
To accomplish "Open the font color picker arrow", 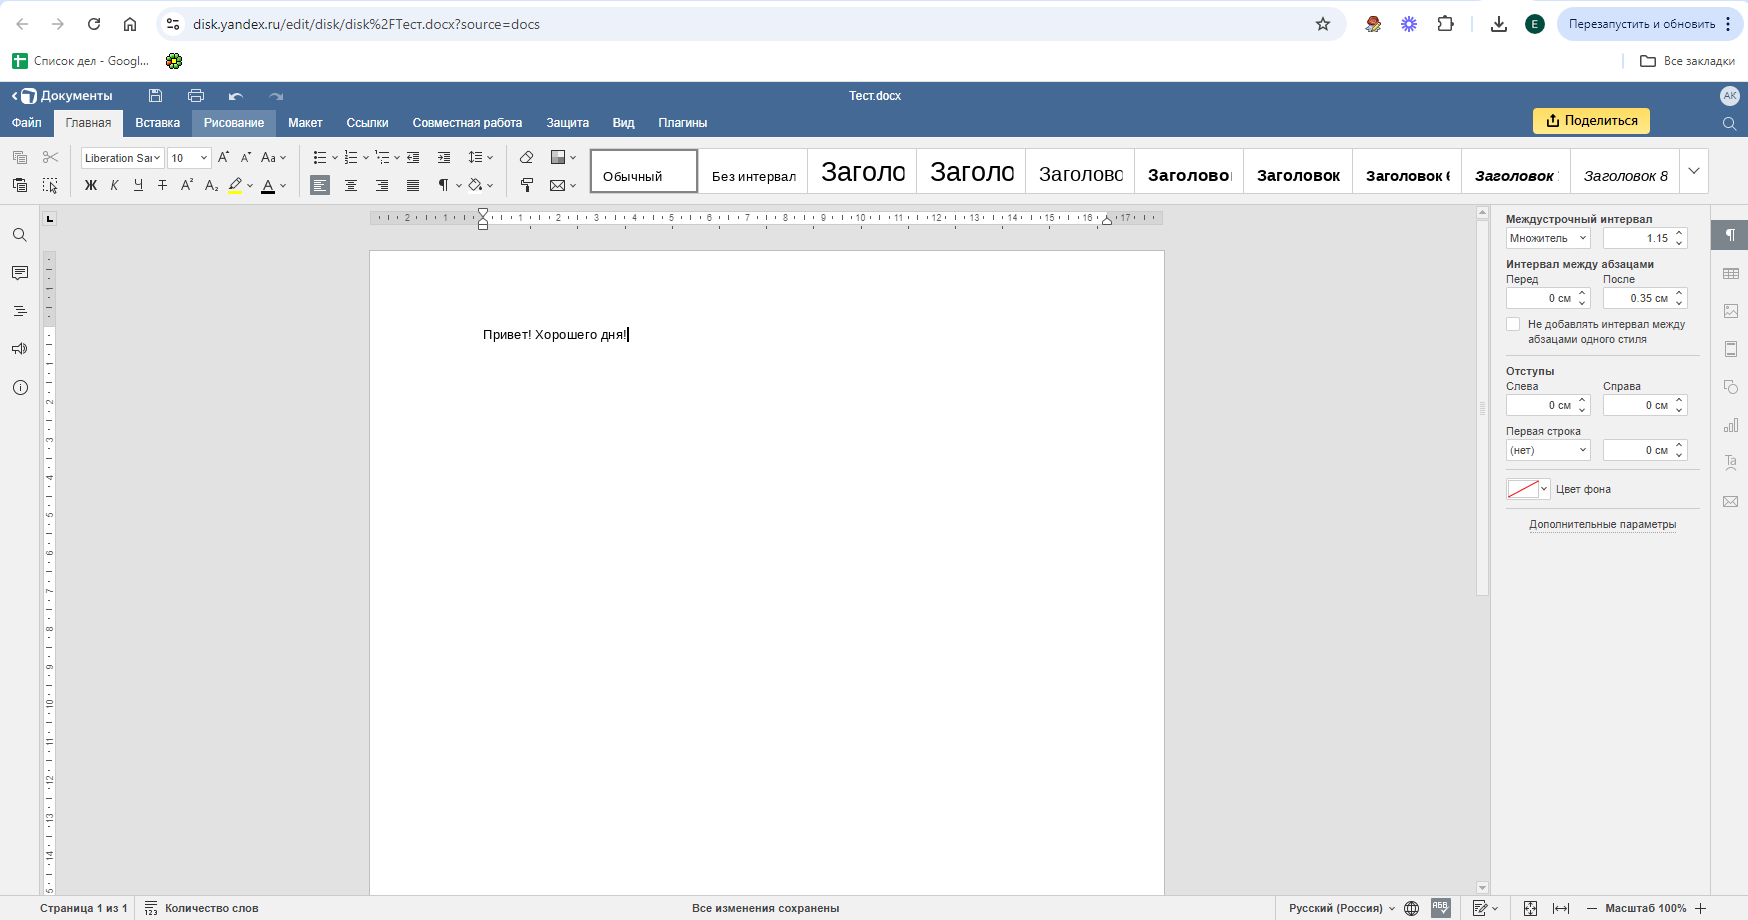I will 283,185.
